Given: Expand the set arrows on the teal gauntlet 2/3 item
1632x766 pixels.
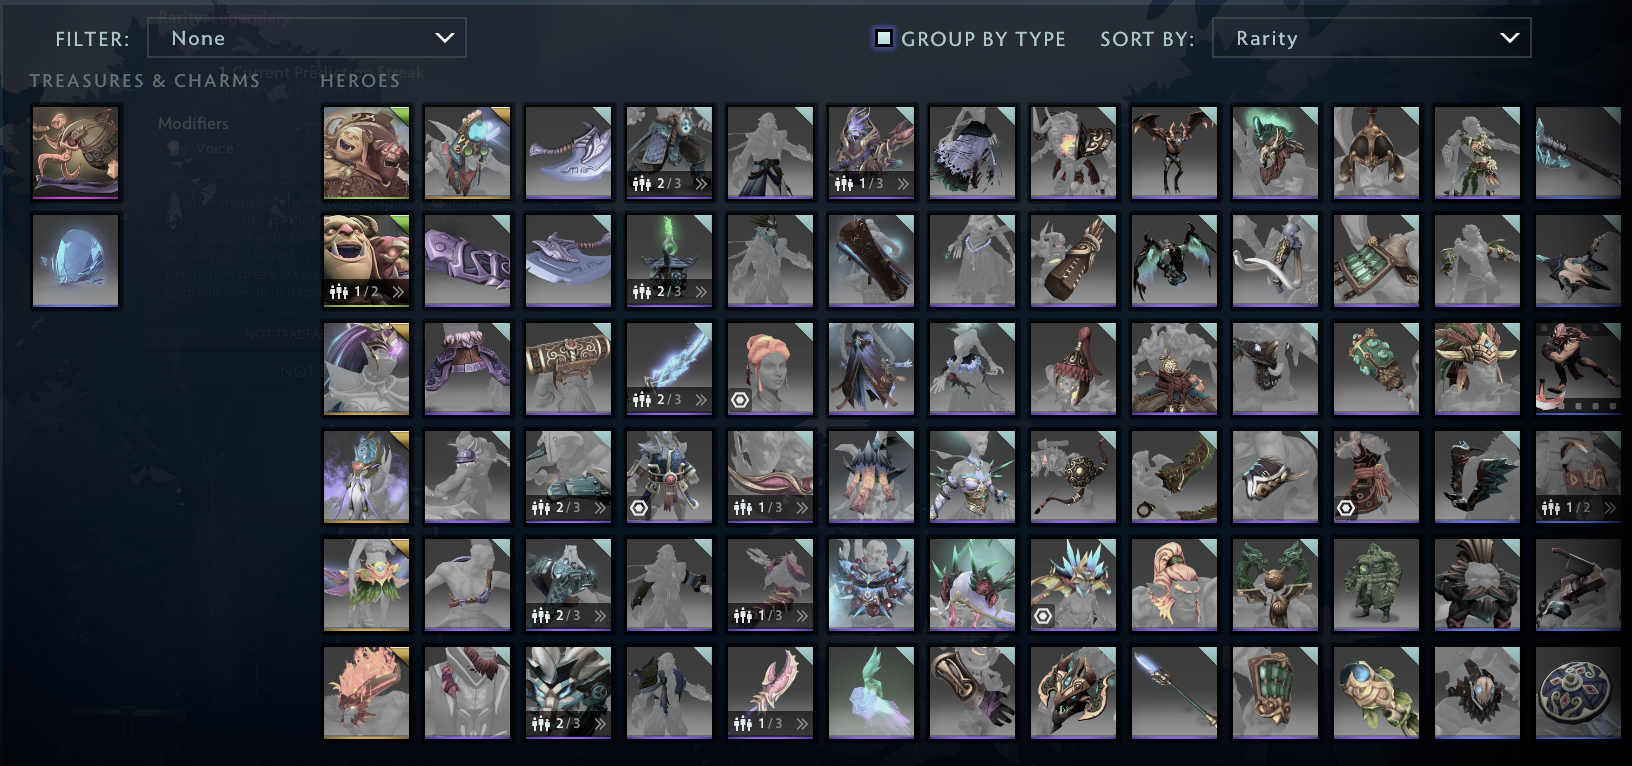Looking at the screenshot, I should [600, 508].
